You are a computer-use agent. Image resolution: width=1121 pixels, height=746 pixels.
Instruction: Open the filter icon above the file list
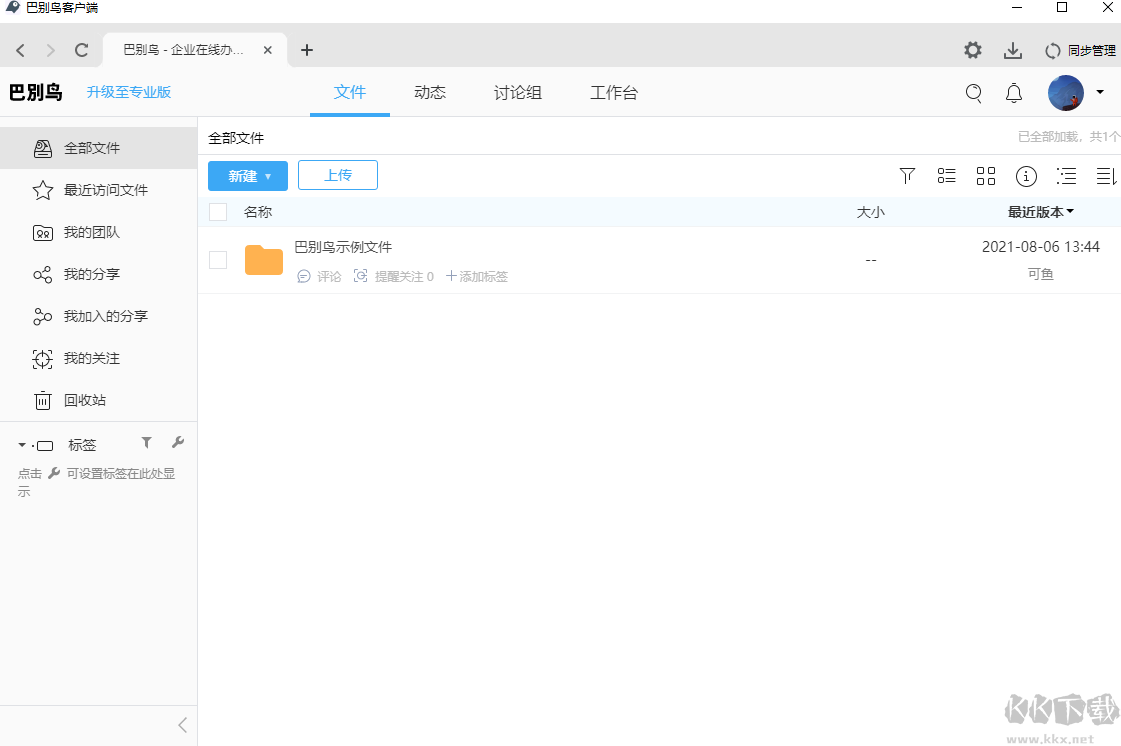pos(907,176)
